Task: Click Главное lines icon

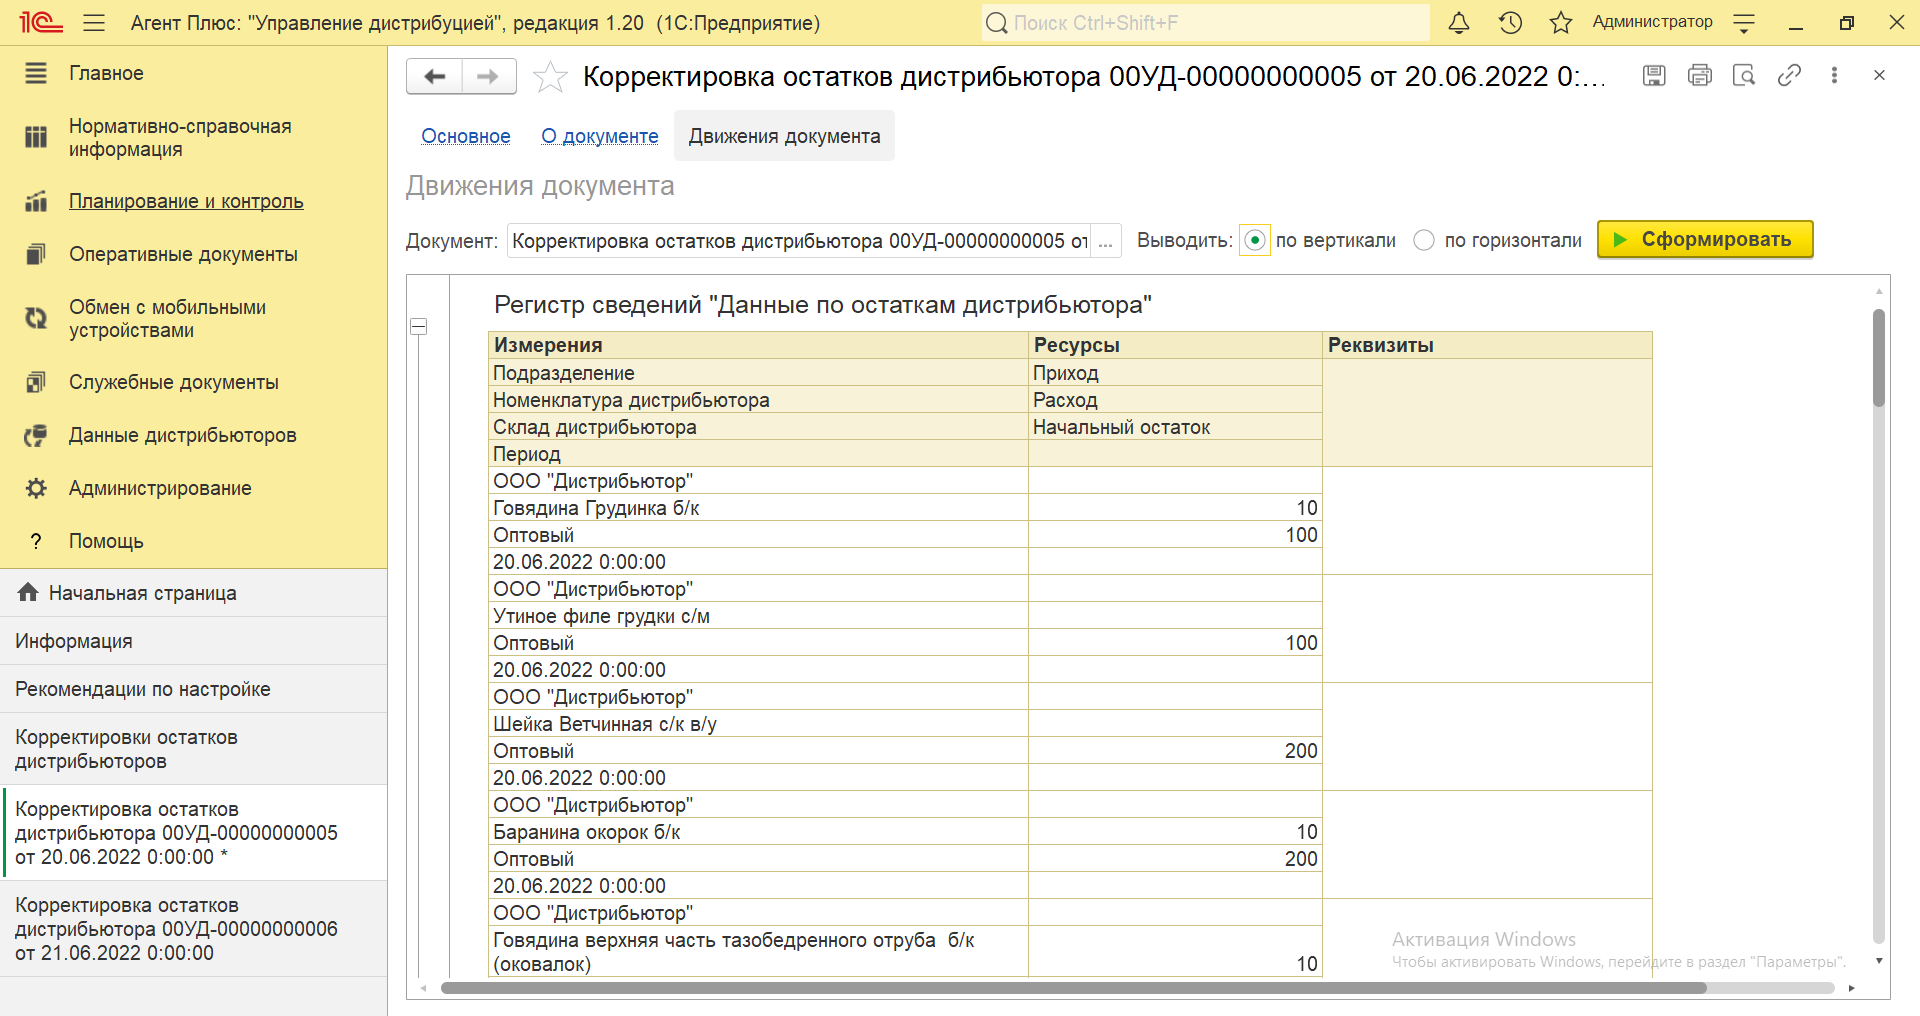Action: click(36, 73)
